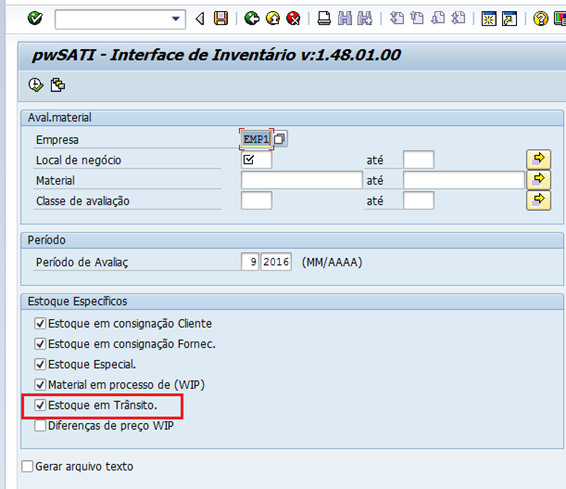Enable Diferenças de preço WIP checkbox
This screenshot has width=566, height=489.
40,425
